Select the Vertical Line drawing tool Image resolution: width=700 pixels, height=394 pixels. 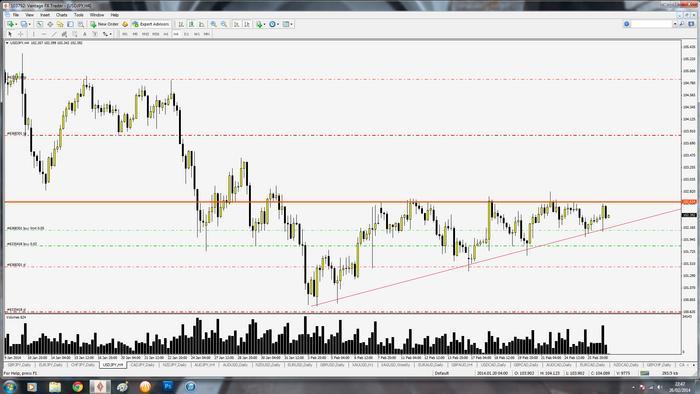pyautogui.click(x=33, y=34)
